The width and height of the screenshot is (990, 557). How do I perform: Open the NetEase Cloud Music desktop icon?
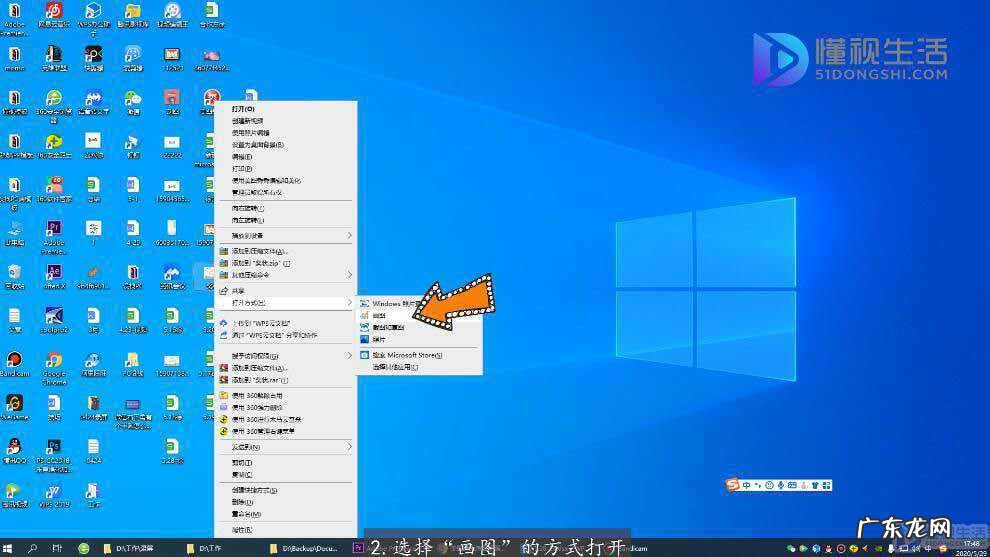coord(54,12)
